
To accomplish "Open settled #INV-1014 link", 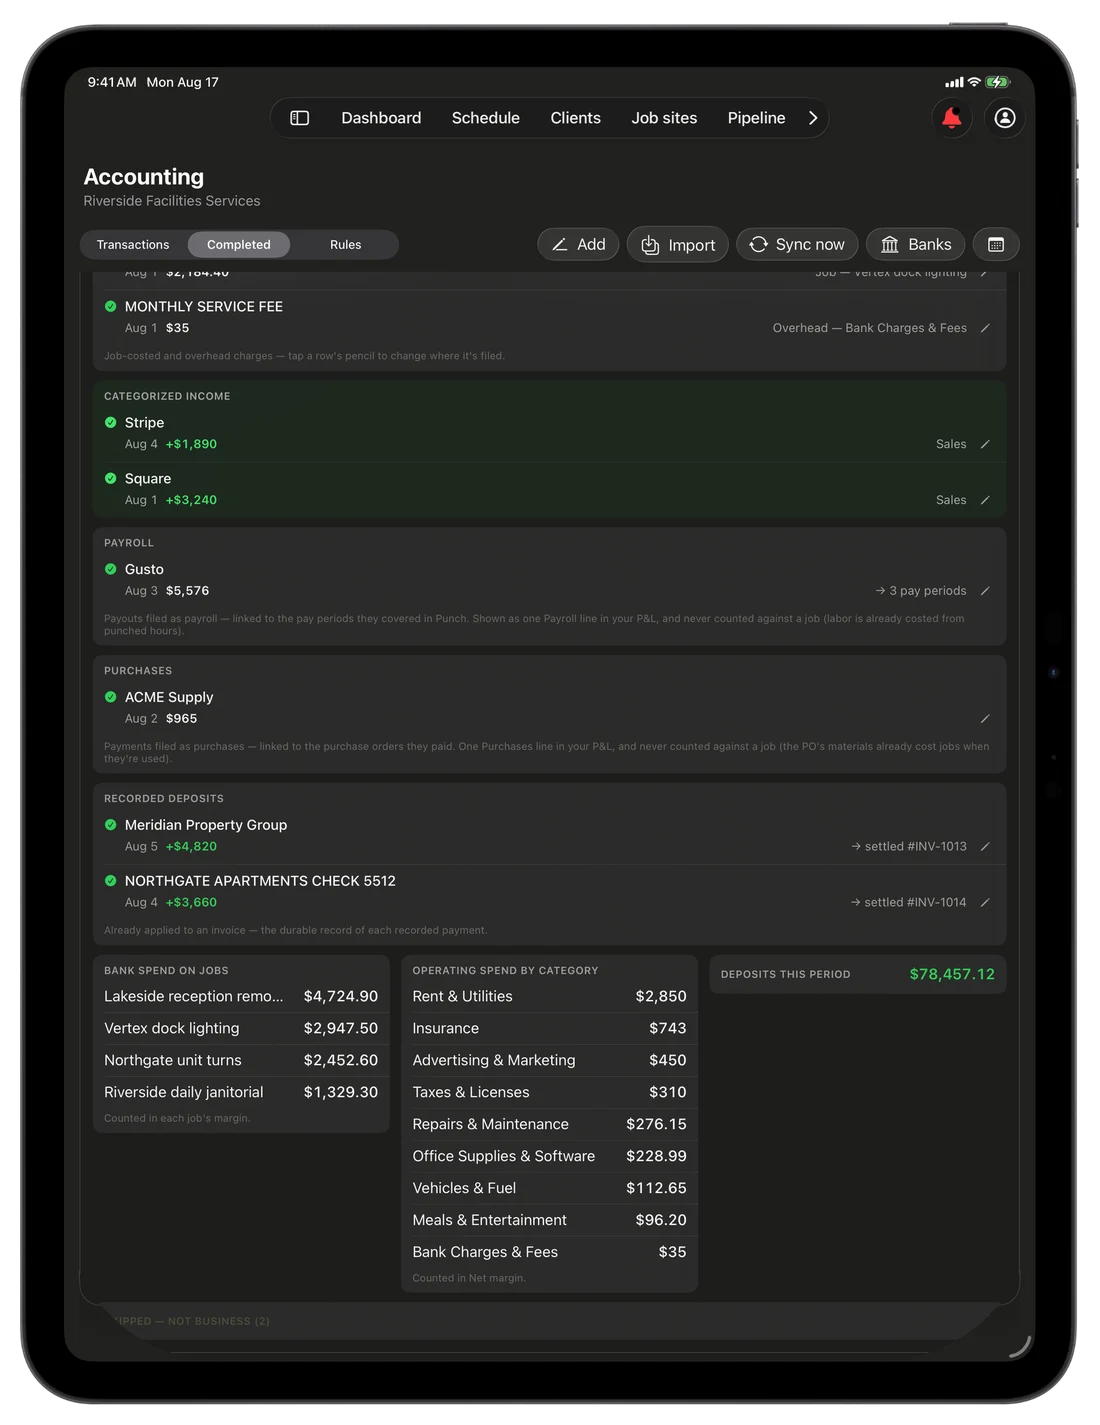I will click(x=909, y=902).
